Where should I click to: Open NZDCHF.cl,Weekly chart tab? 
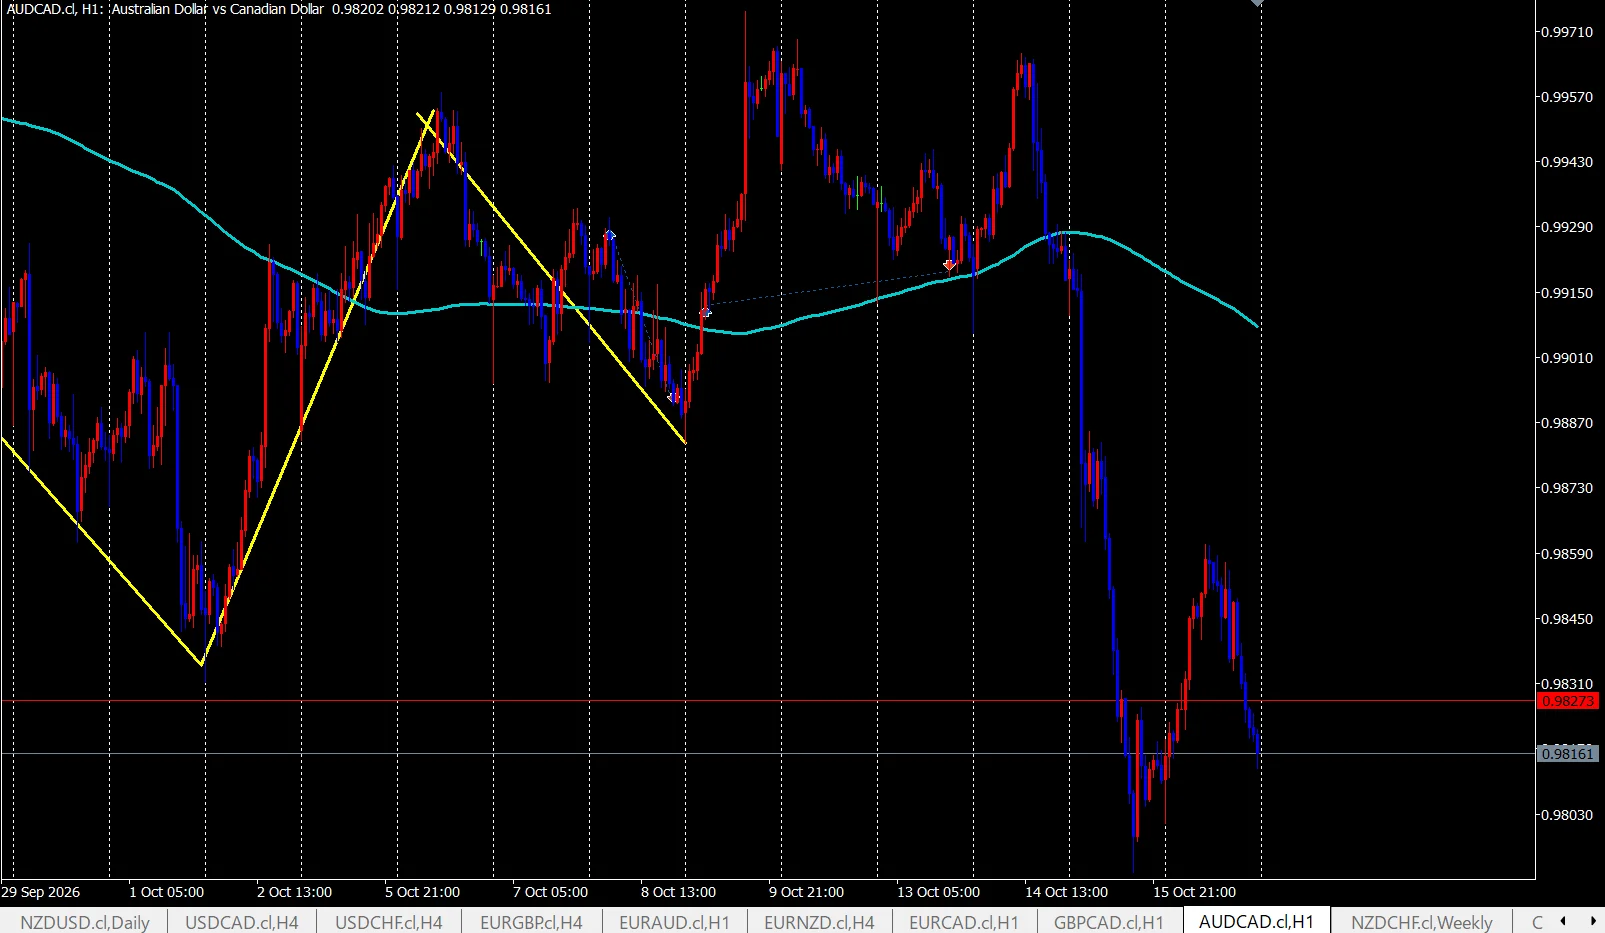tap(1422, 922)
